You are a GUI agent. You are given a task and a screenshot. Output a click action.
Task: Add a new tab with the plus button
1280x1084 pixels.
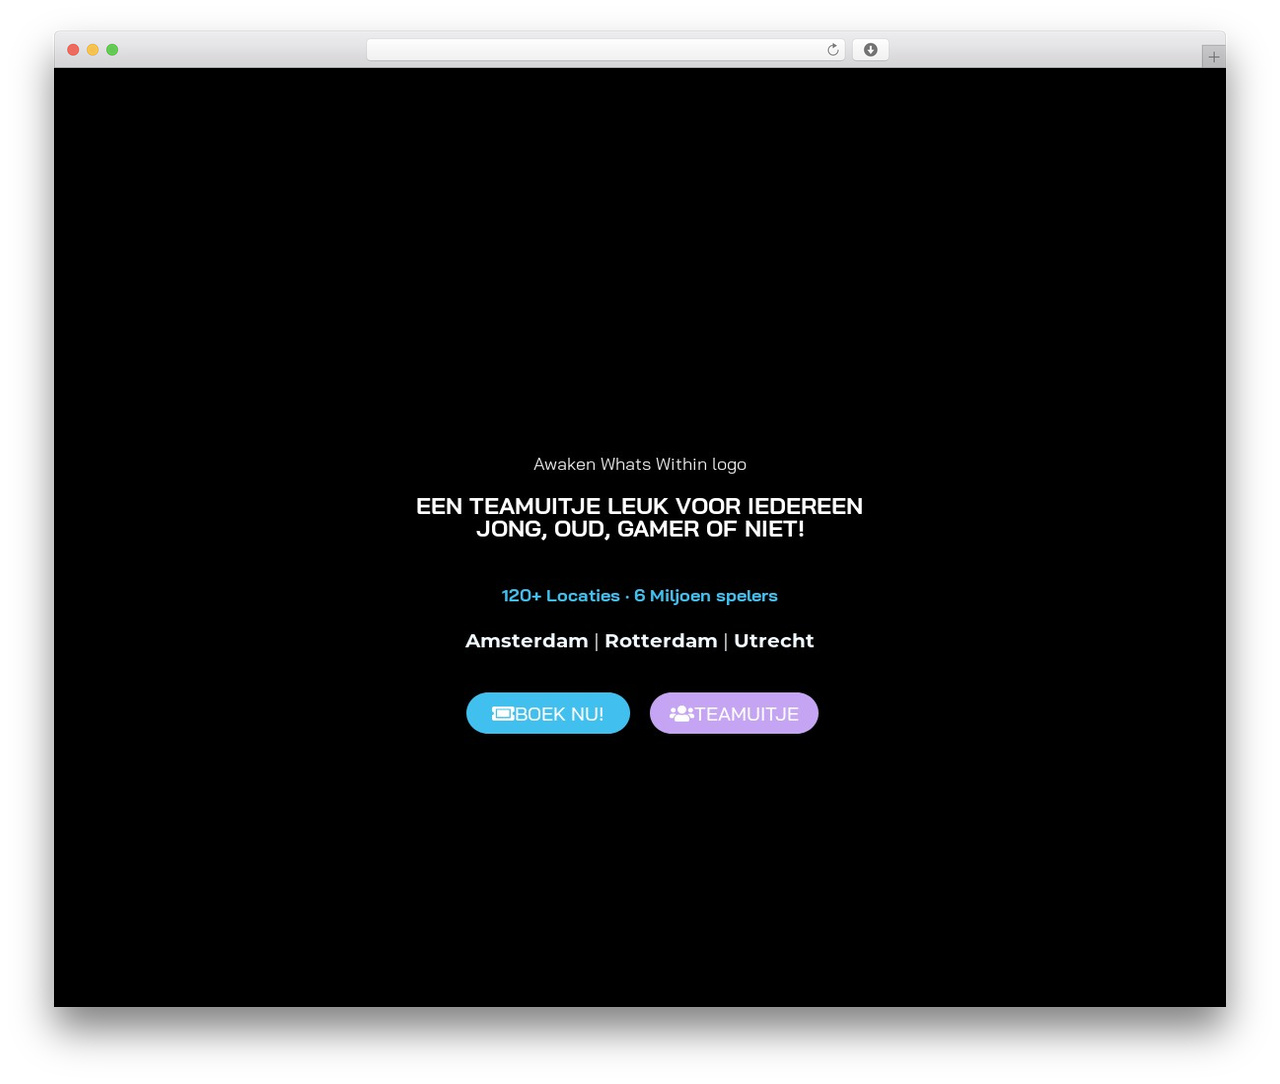coord(1214,57)
